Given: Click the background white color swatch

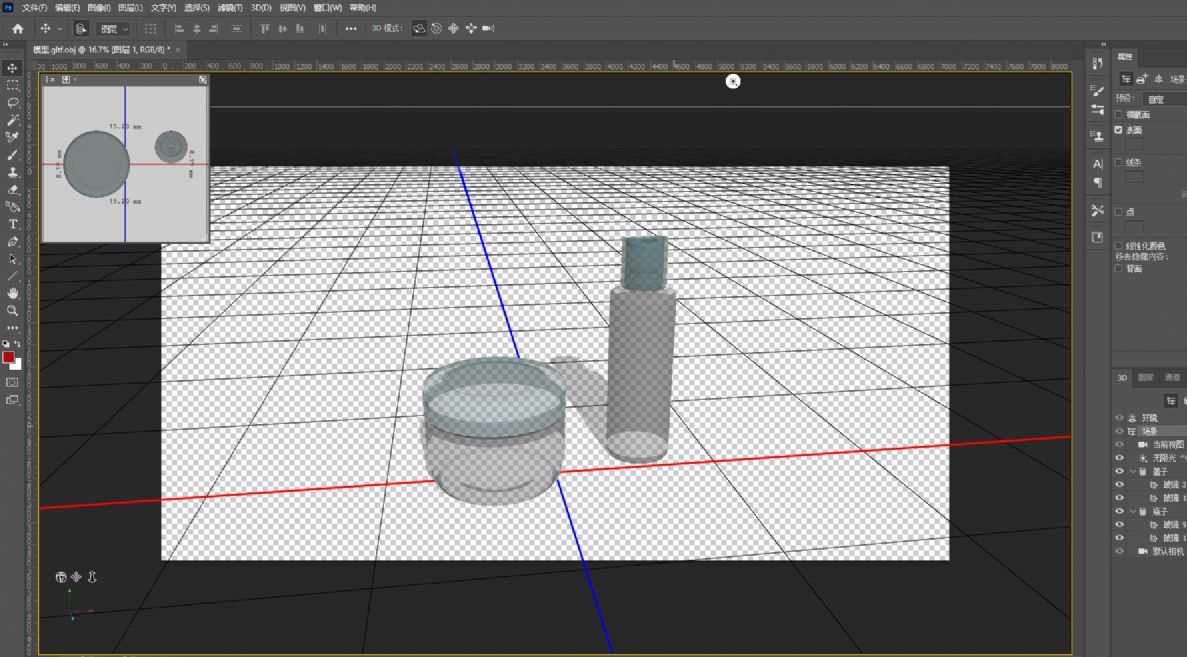Looking at the screenshot, I should coord(16,364).
